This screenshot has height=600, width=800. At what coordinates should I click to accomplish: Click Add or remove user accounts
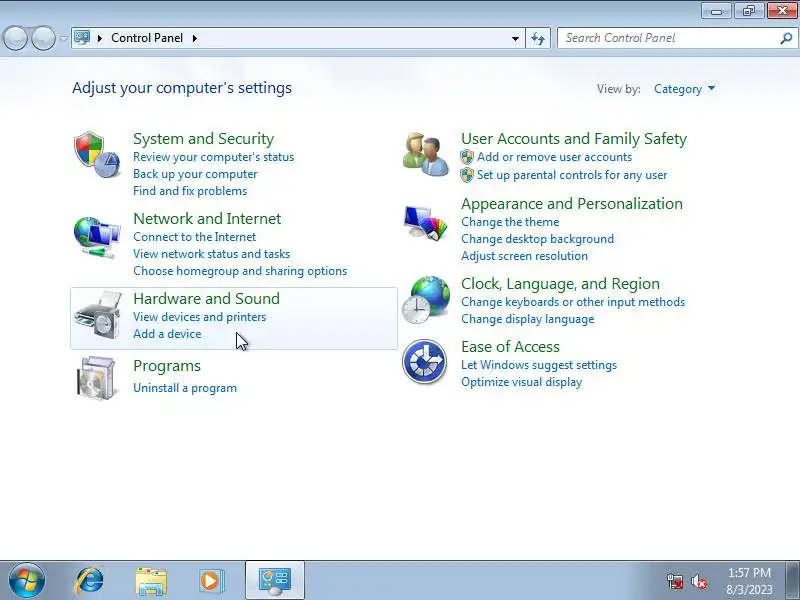click(x=554, y=157)
